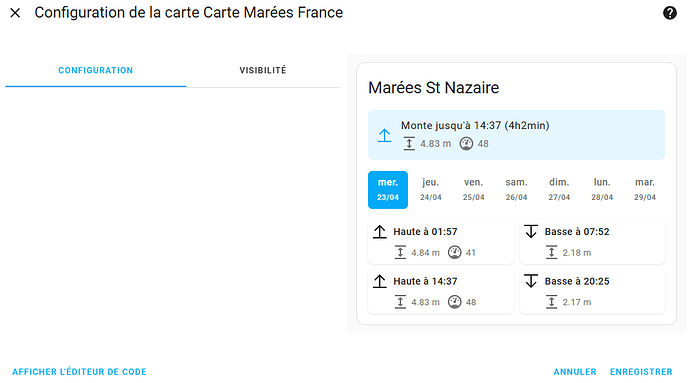This screenshot has height=383, width=690.
Task: Switch to the Visibilité tab
Action: click(263, 70)
